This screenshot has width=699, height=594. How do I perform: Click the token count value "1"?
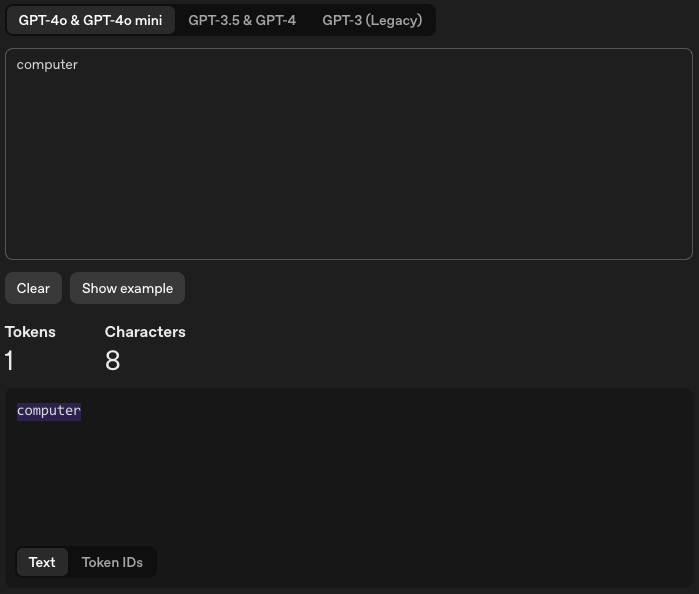[10, 361]
